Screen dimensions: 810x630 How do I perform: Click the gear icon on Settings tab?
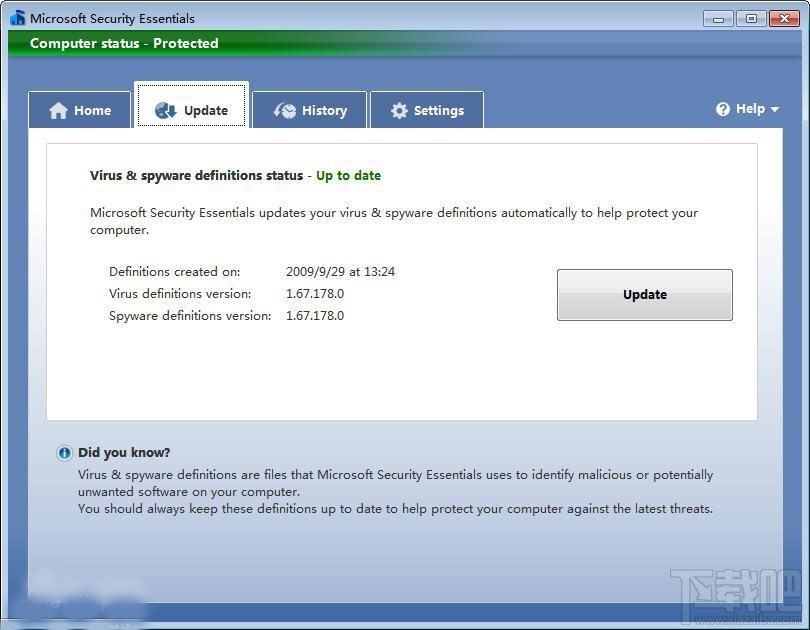click(399, 111)
